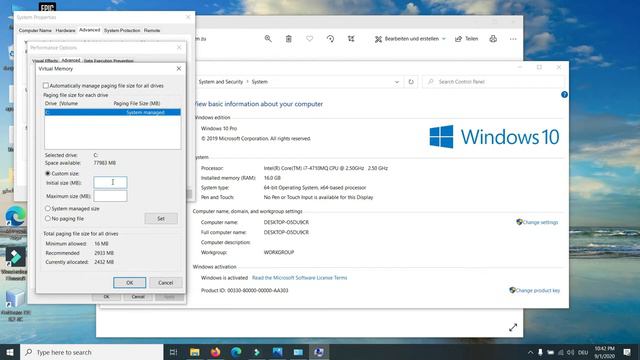
Task: Select the No paging file radio button
Action: (48, 219)
